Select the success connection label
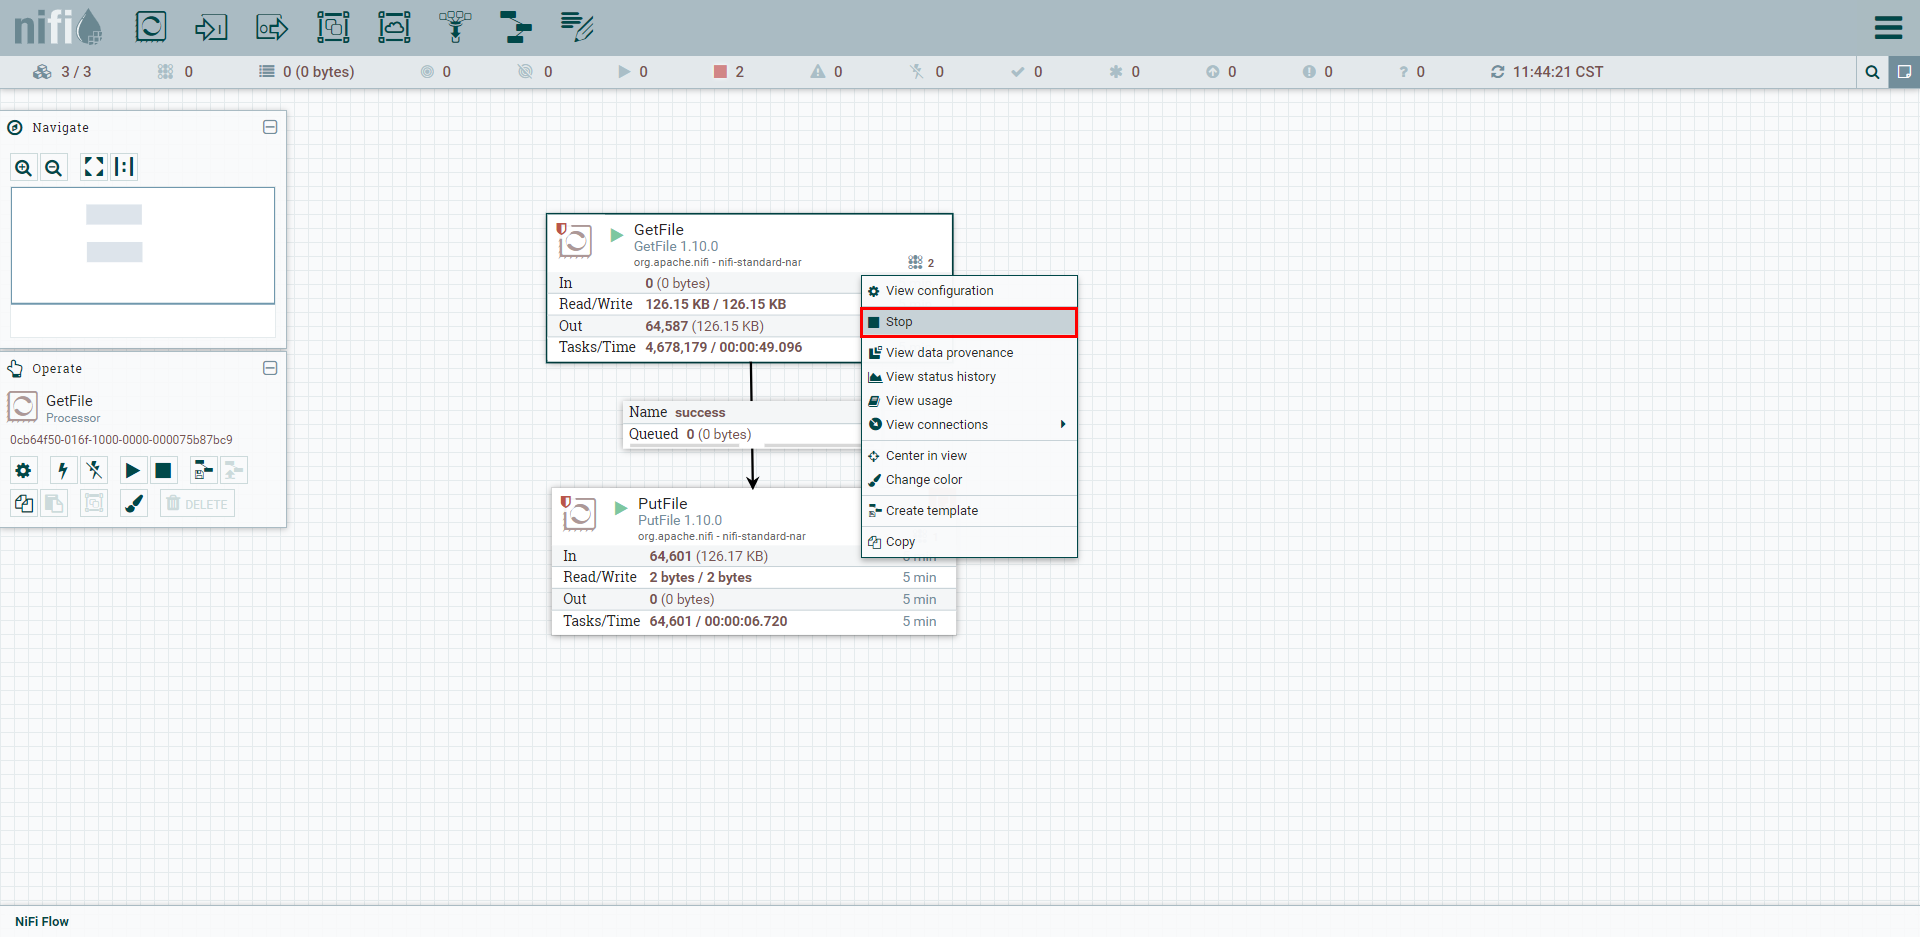Screen dimensions: 1920x937 [700, 412]
